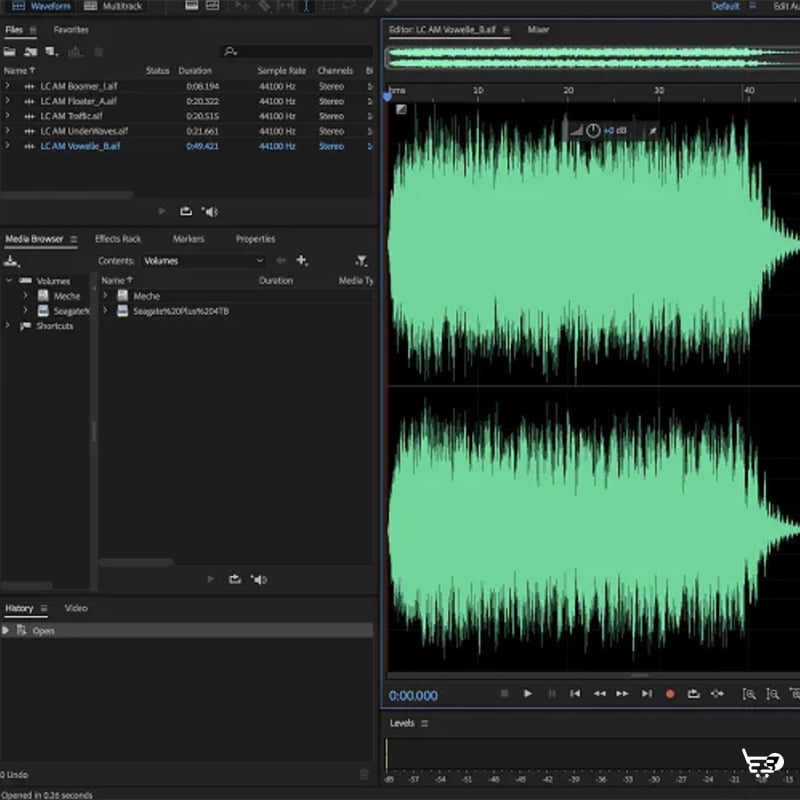The width and height of the screenshot is (800, 800).
Task: Open the Contents Volumes dropdown
Action: (203, 261)
